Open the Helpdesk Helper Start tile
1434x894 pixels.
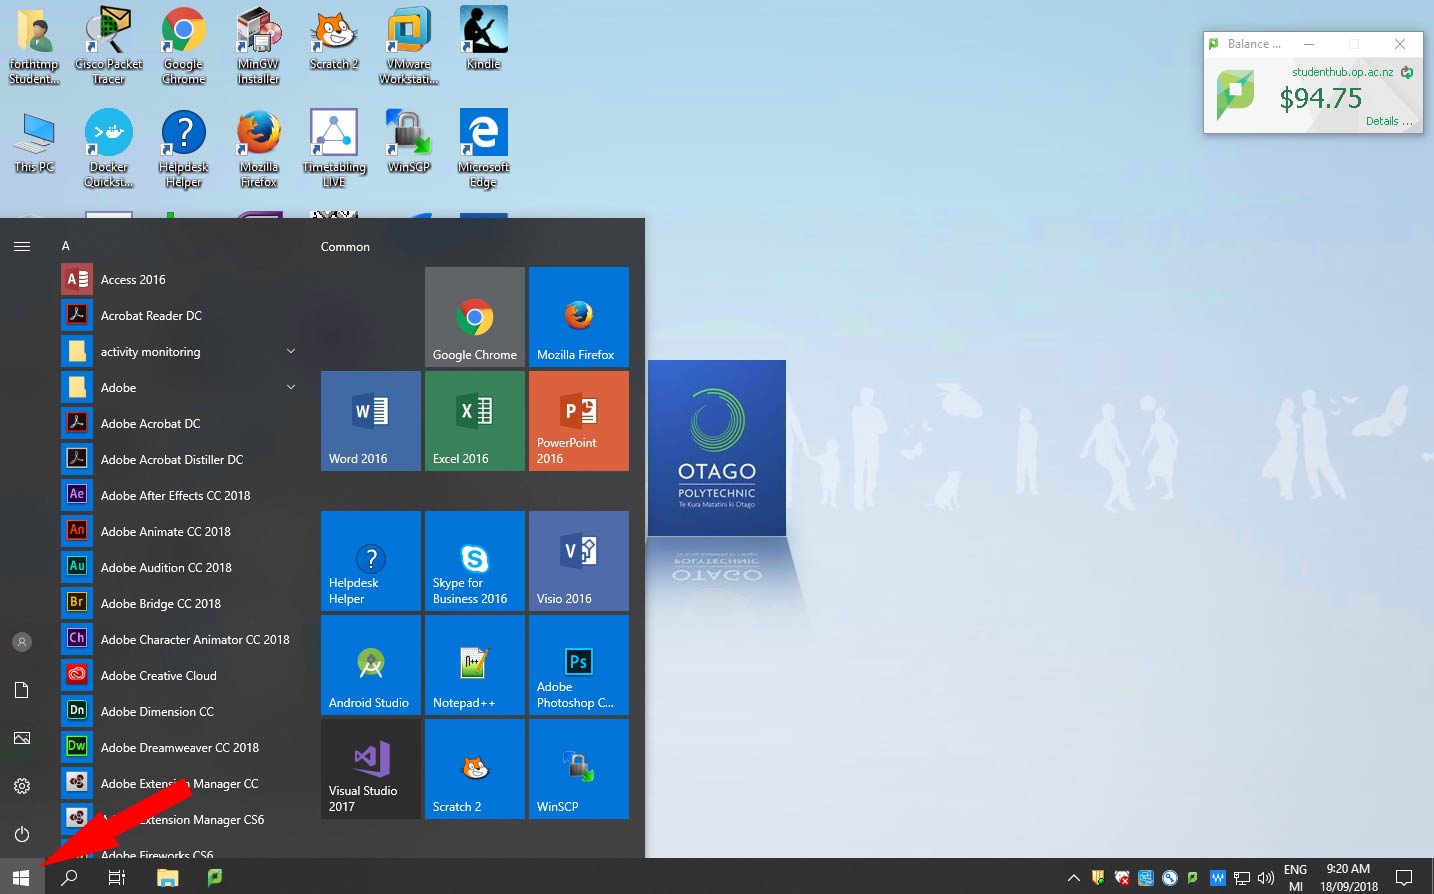(371, 561)
